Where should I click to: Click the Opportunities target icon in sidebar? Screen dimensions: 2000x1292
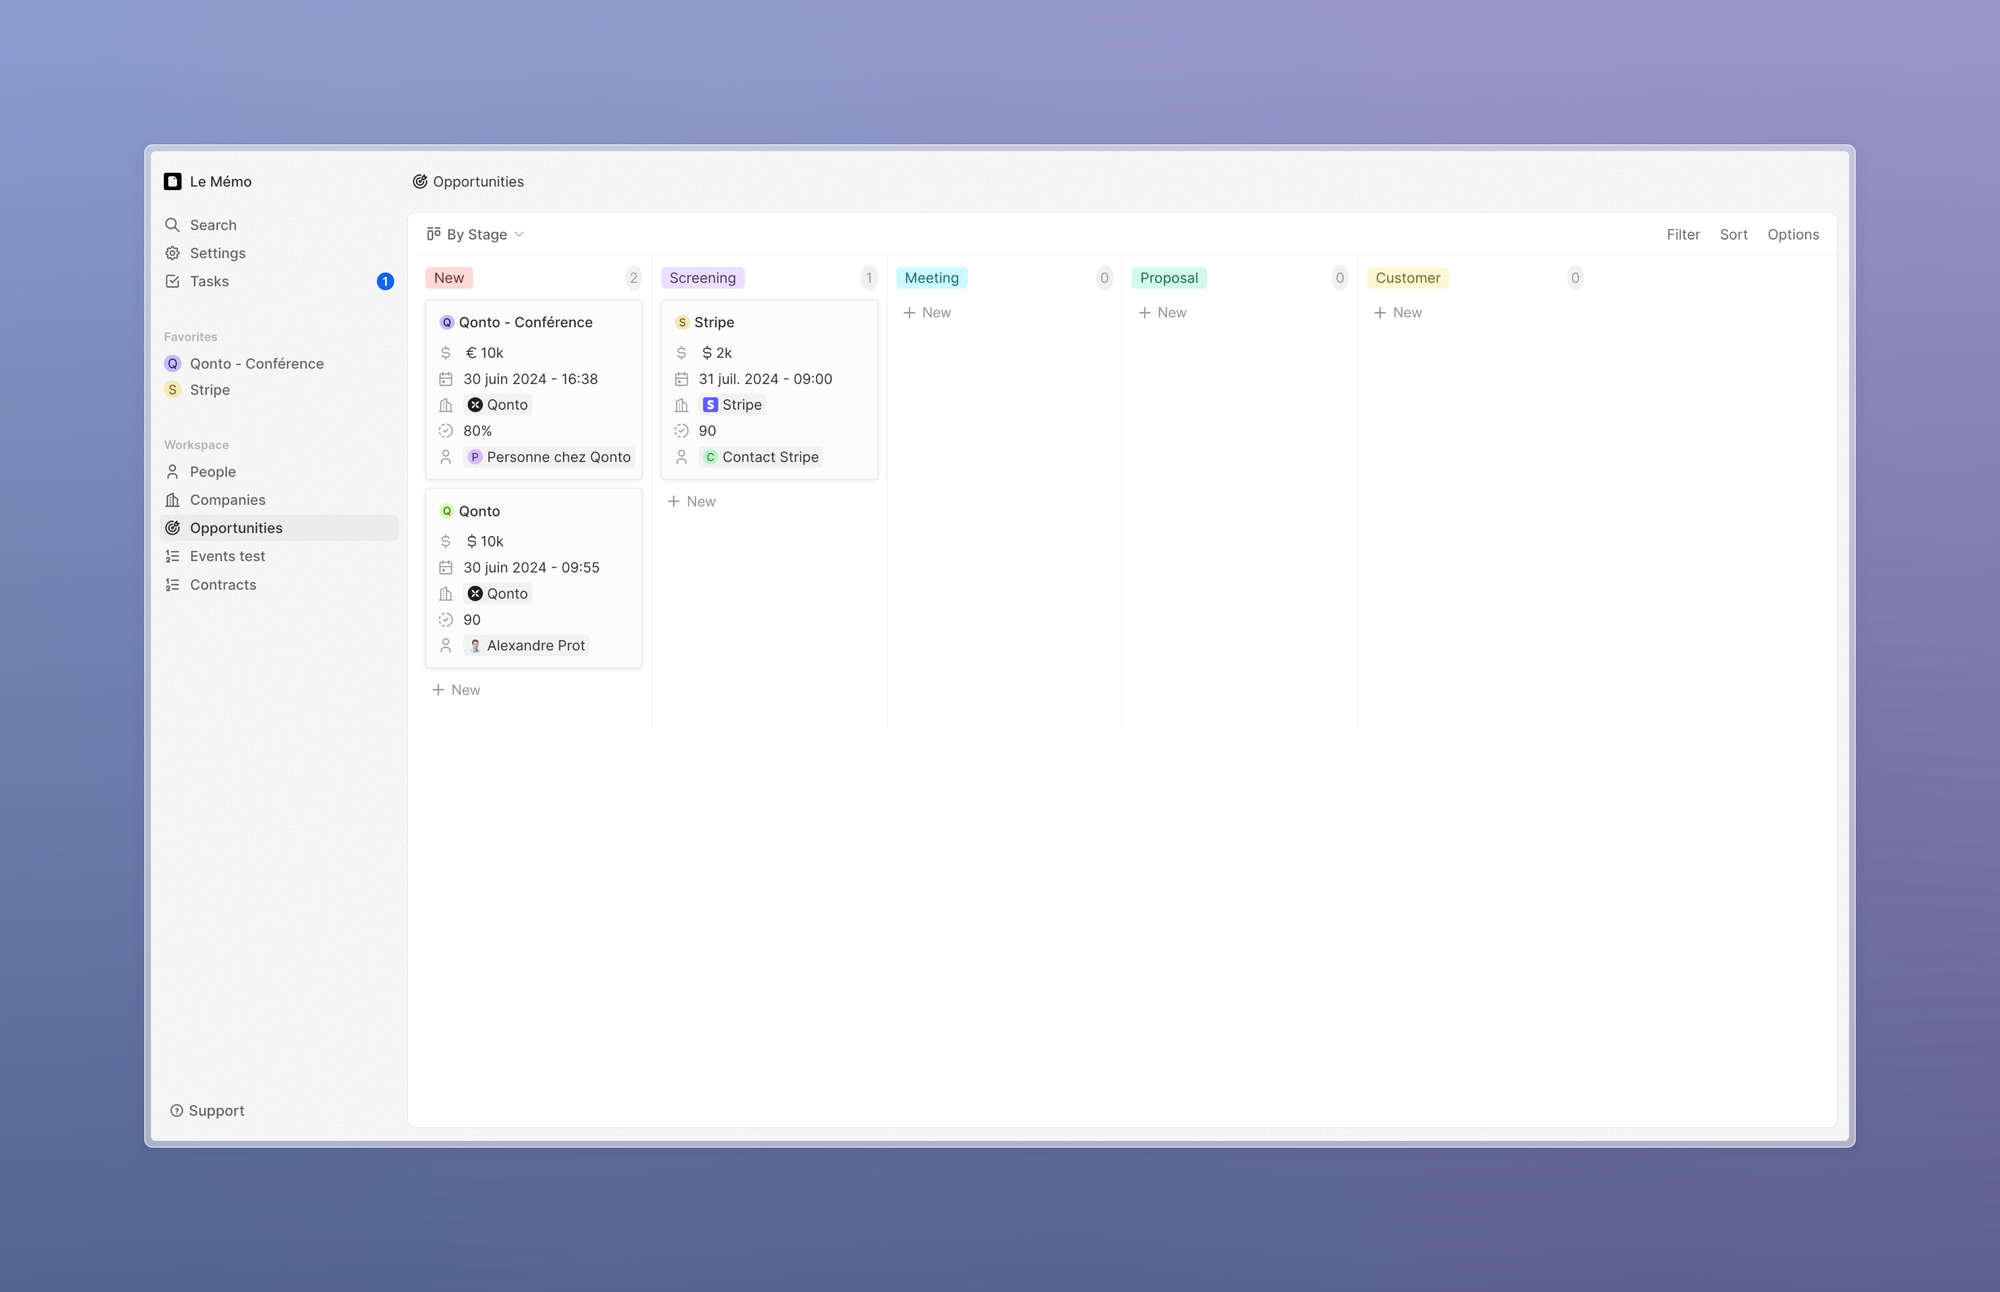[x=172, y=528]
